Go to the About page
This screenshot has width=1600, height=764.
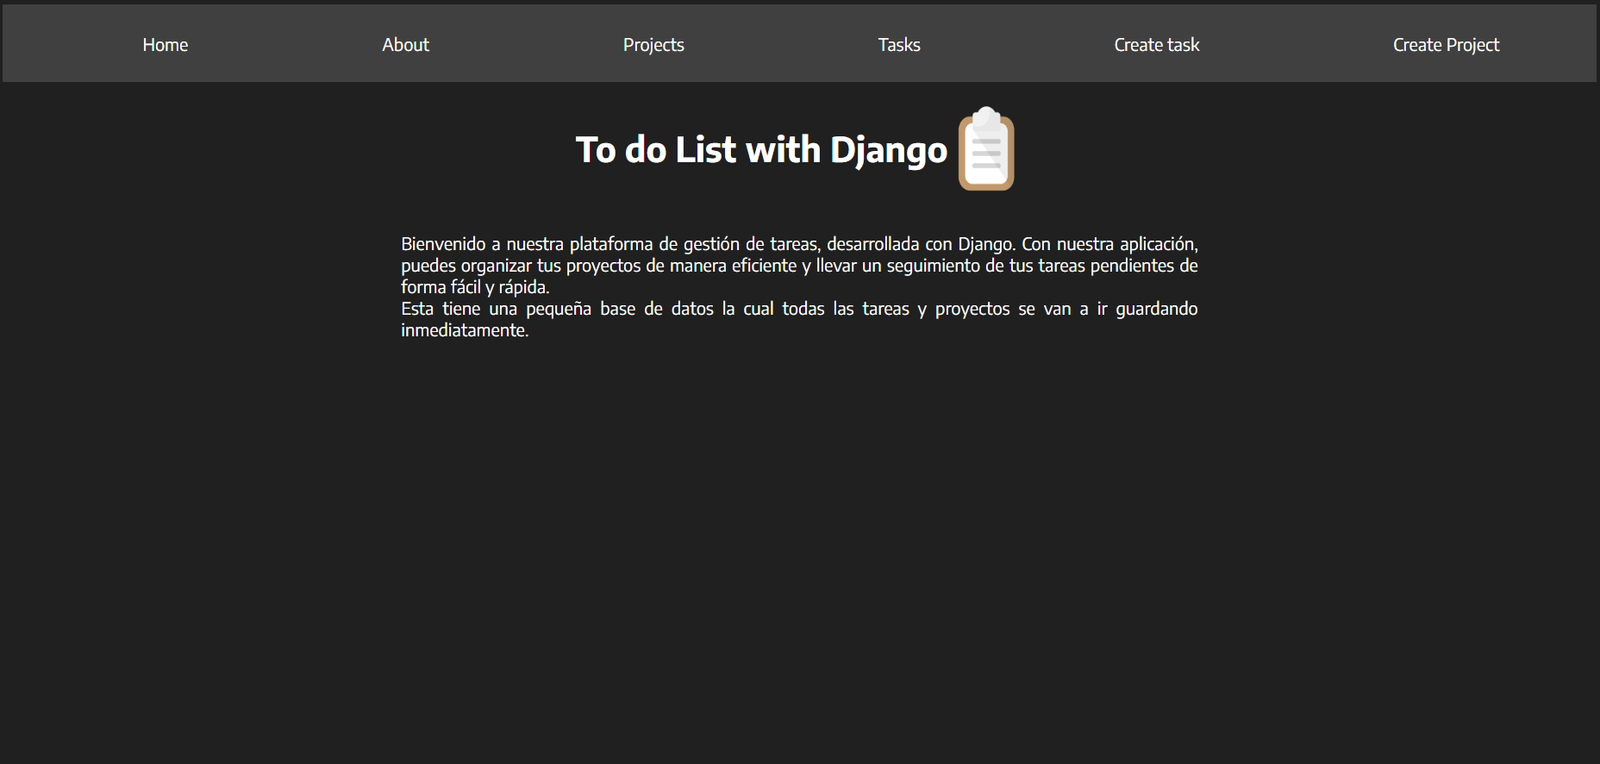405,45
